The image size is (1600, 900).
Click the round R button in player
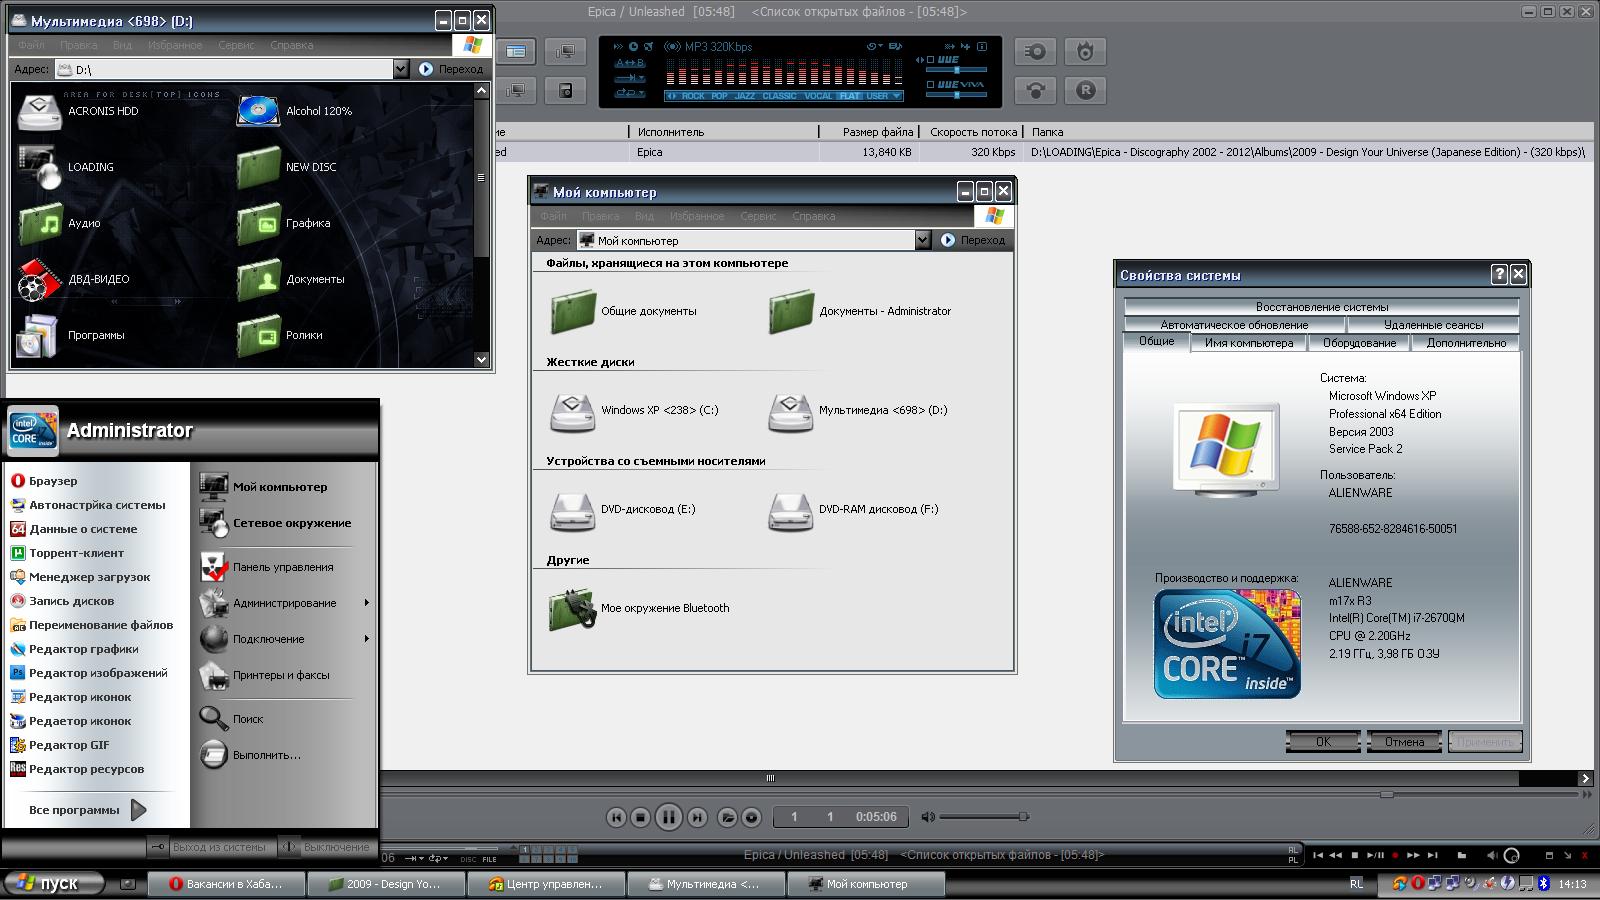(x=1085, y=90)
